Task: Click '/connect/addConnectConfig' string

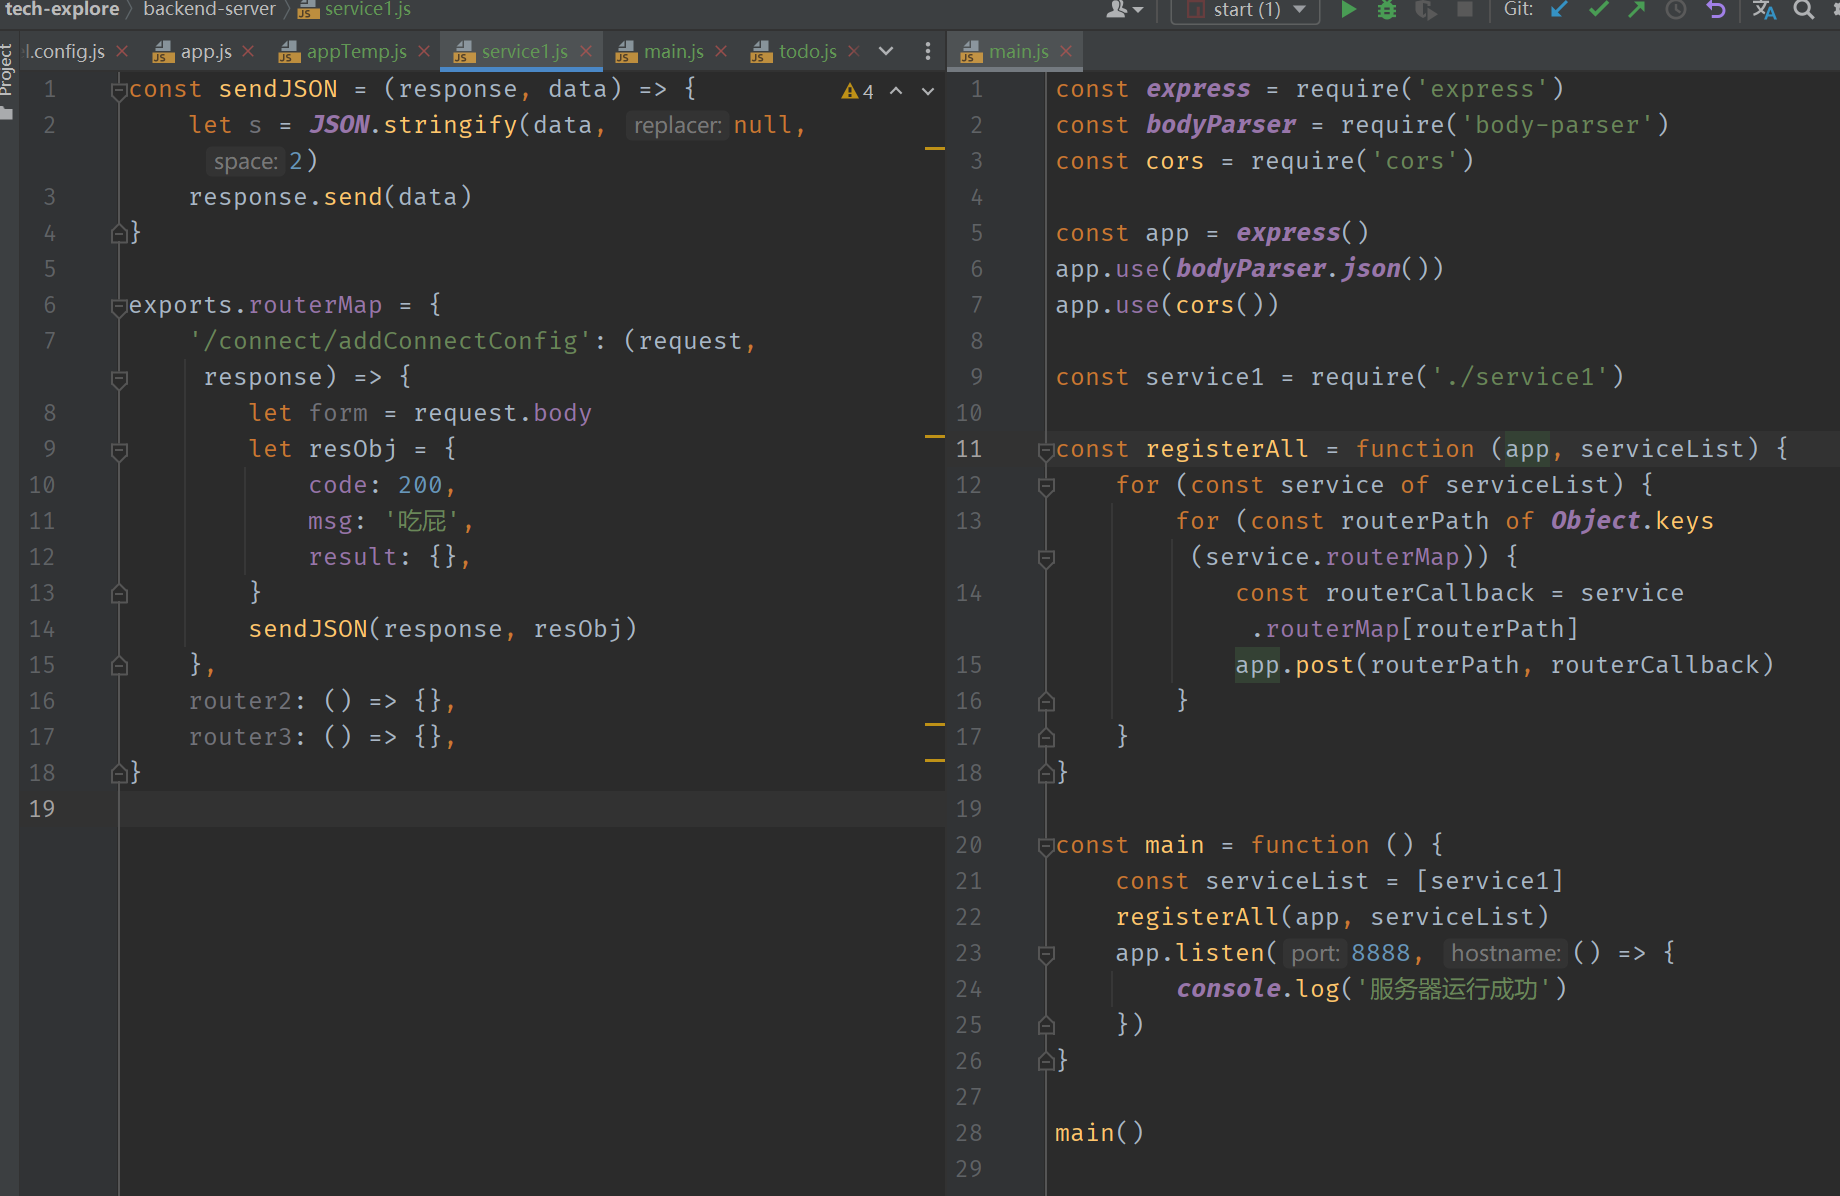Action: 390,341
